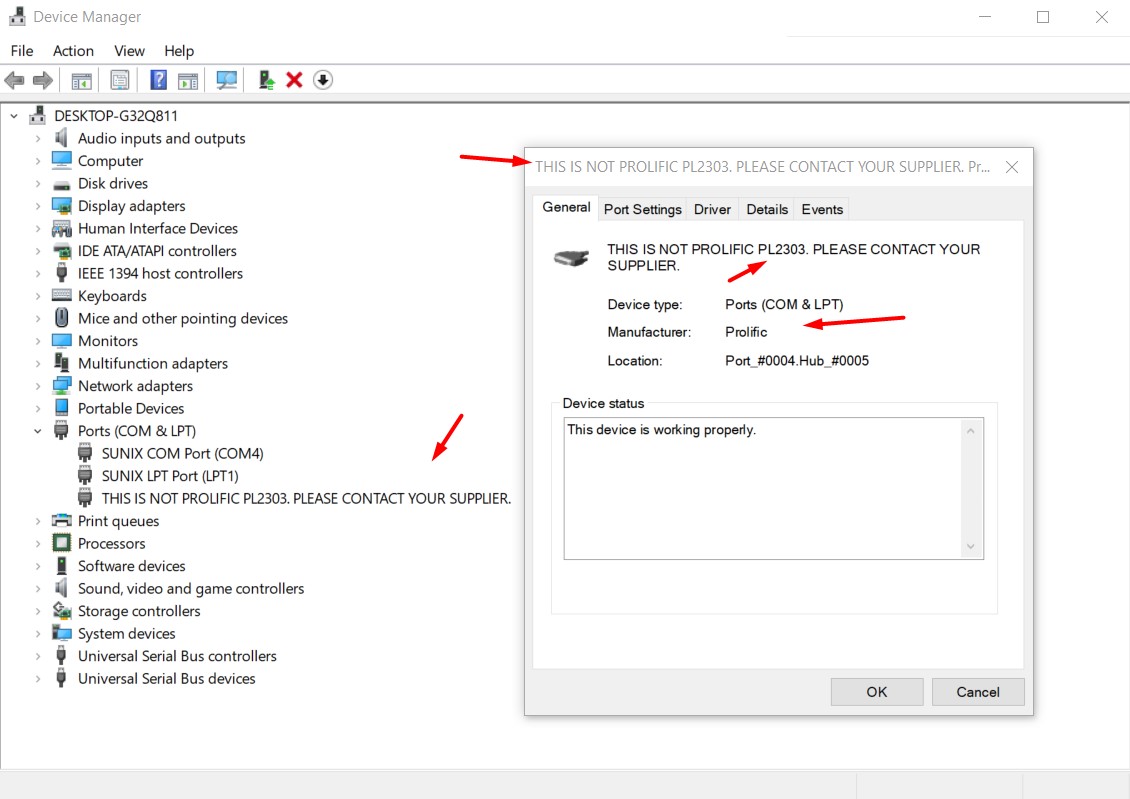
Task: Click Show/Hide console tree toolbar icon
Action: (x=81, y=80)
